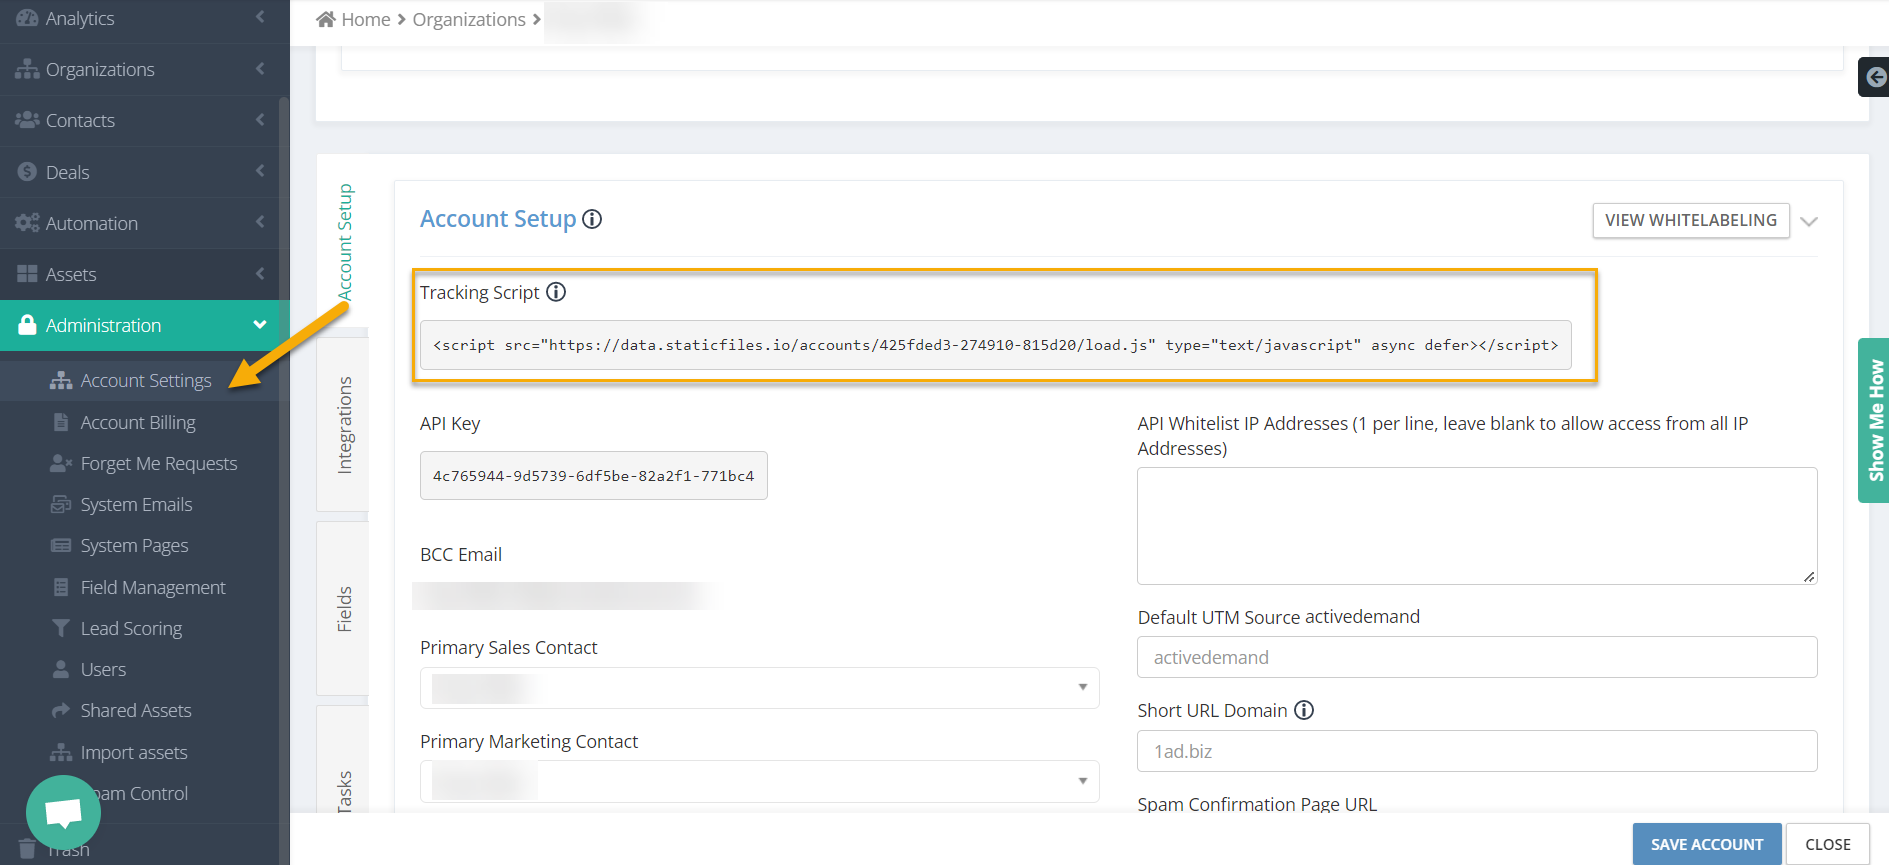The width and height of the screenshot is (1889, 865).
Task: Click the API Whitelist IP Addresses textarea
Action: tap(1477, 526)
